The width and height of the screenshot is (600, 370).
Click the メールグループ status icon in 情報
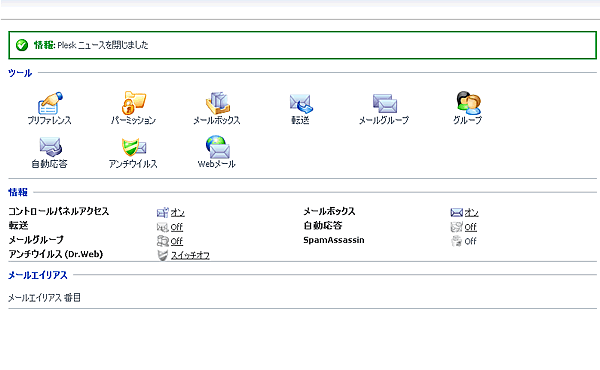coord(163,241)
